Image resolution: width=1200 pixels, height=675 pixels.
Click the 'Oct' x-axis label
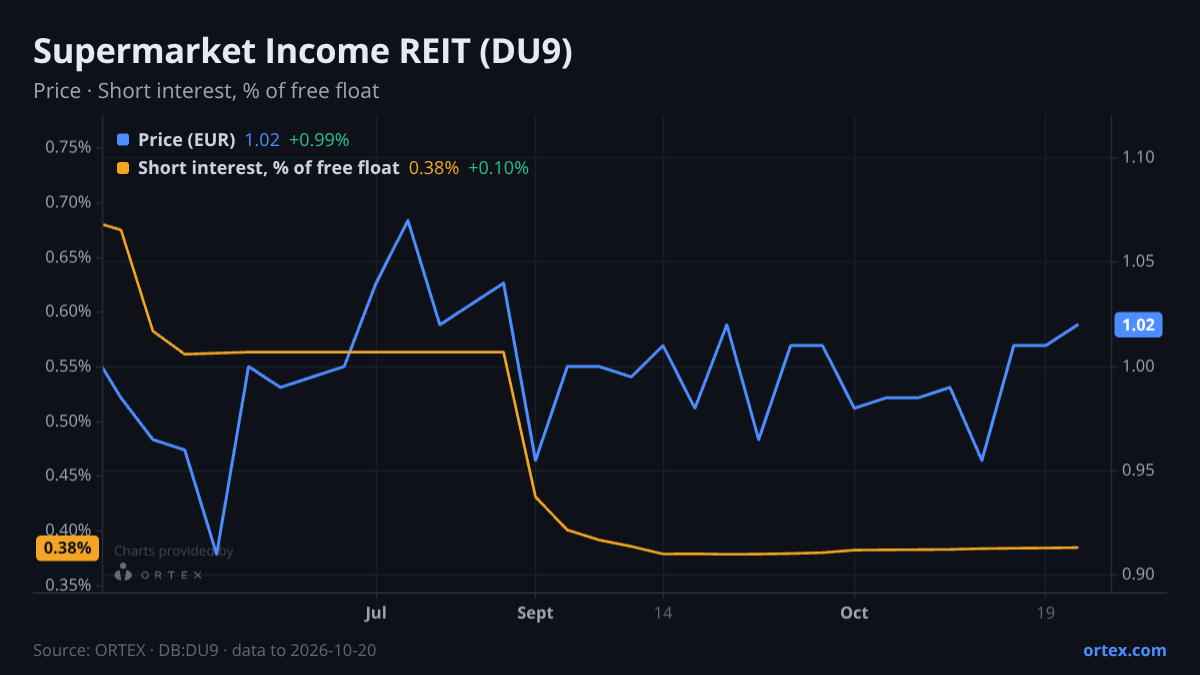854,612
